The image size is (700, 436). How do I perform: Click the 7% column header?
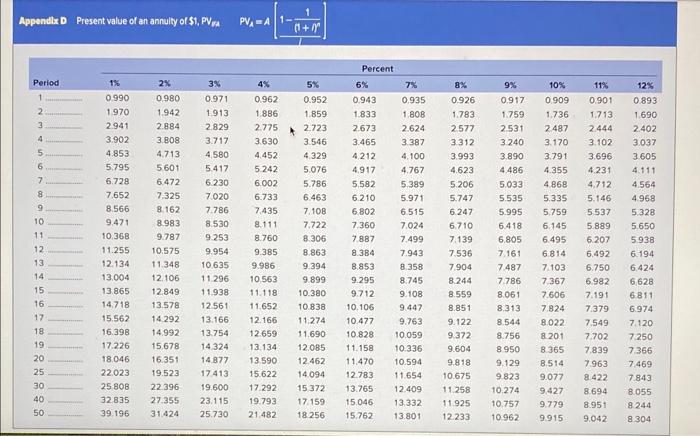pyautogui.click(x=411, y=84)
